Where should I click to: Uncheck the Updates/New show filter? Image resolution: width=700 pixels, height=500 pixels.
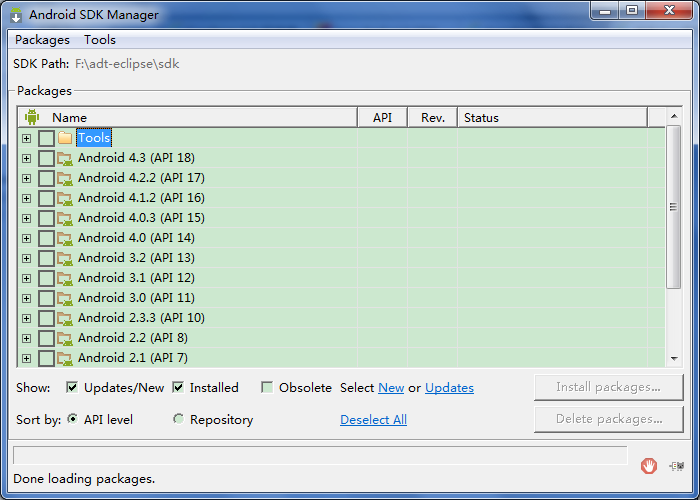pyautogui.click(x=72, y=387)
